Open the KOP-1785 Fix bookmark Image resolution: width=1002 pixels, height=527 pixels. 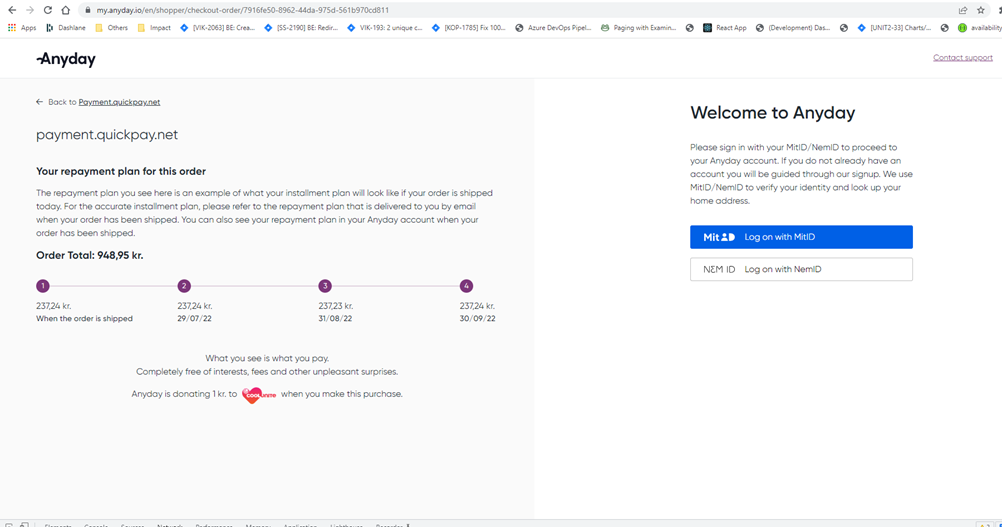click(468, 28)
